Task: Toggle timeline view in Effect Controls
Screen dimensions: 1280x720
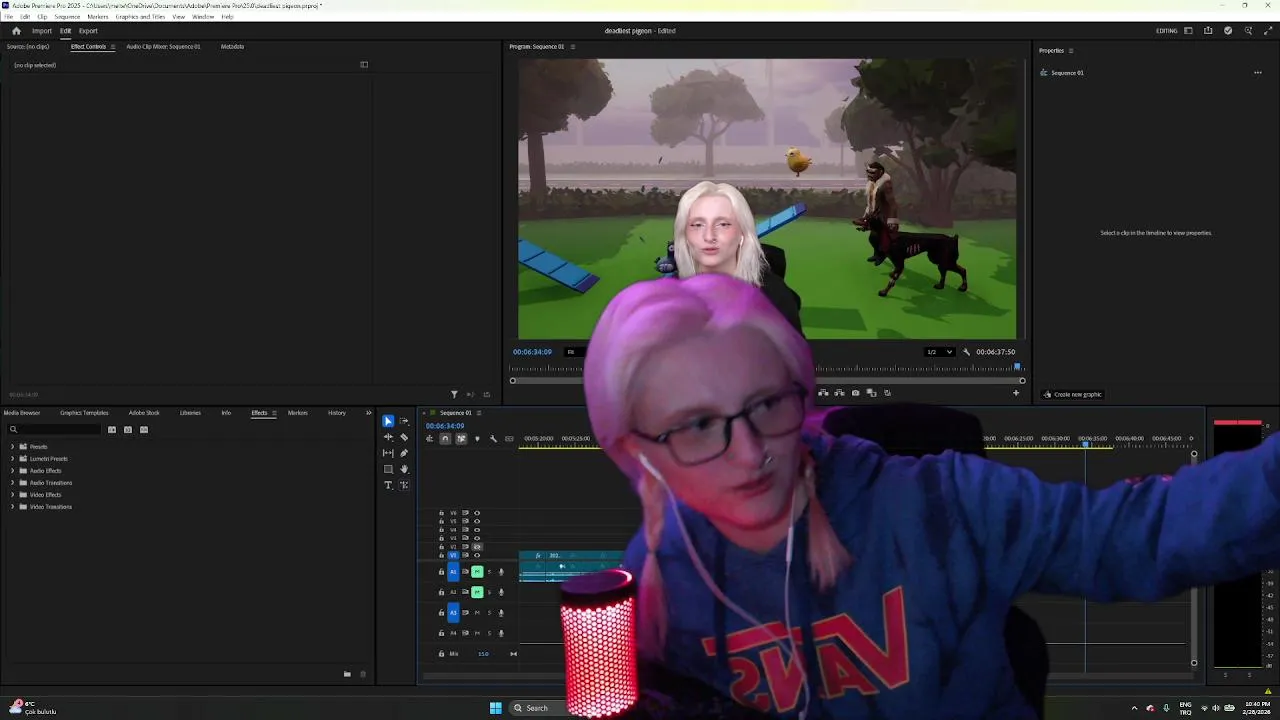Action: click(364, 65)
